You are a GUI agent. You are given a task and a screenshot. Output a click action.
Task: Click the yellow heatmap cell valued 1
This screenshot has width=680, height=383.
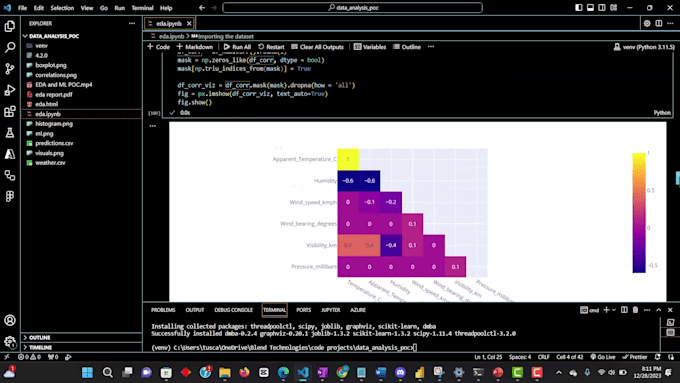pos(348,159)
